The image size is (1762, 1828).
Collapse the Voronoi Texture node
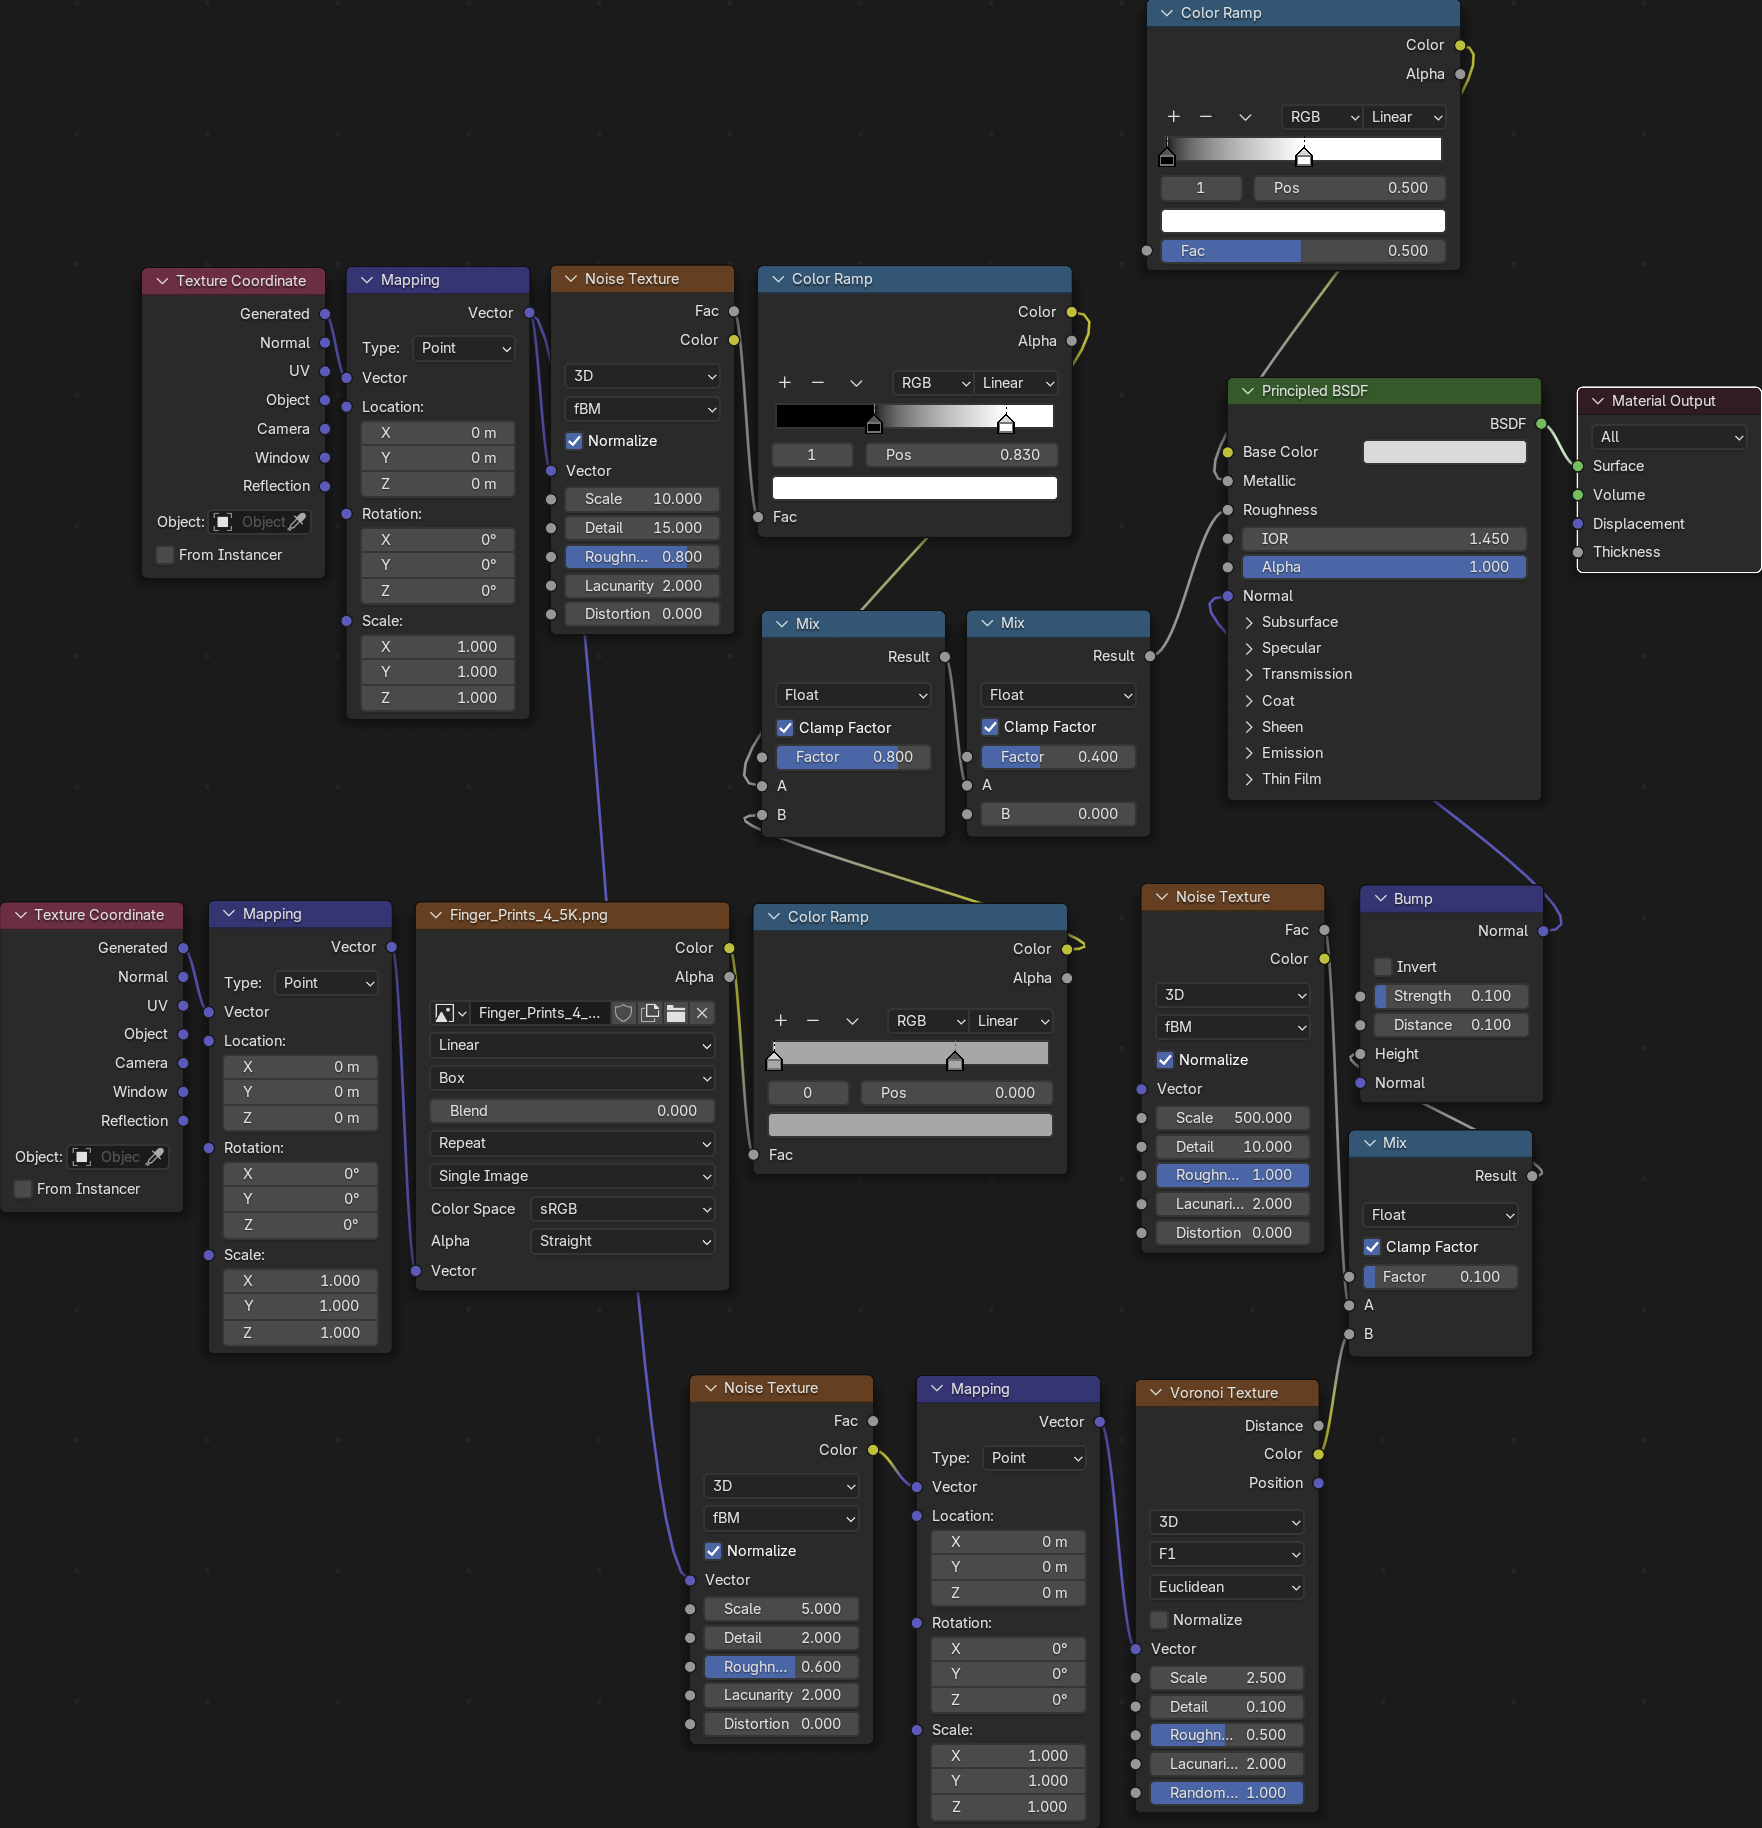[x=1156, y=1393]
